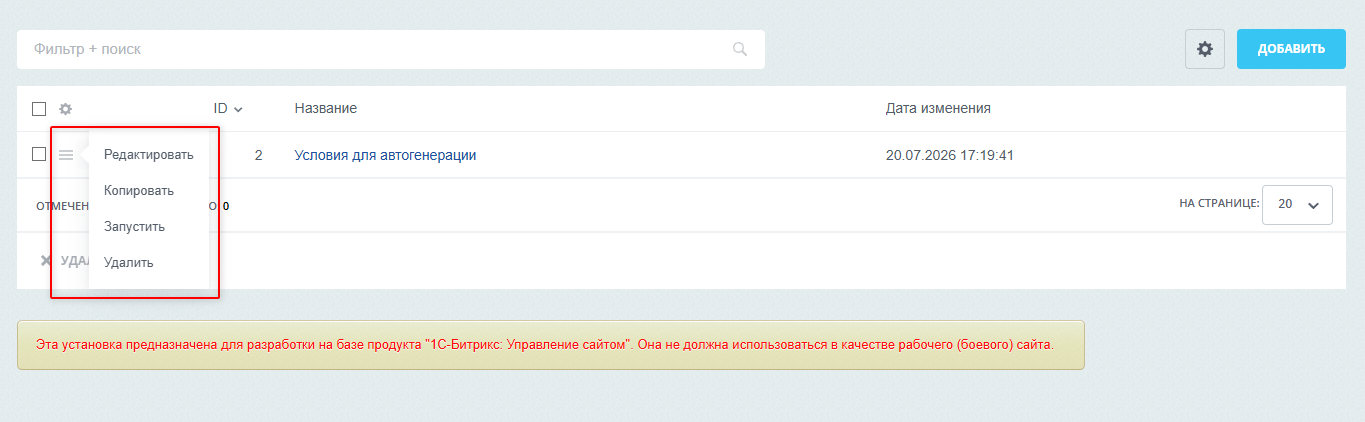Click the blue Добавить button
The image size is (1365, 422).
pos(1291,49)
